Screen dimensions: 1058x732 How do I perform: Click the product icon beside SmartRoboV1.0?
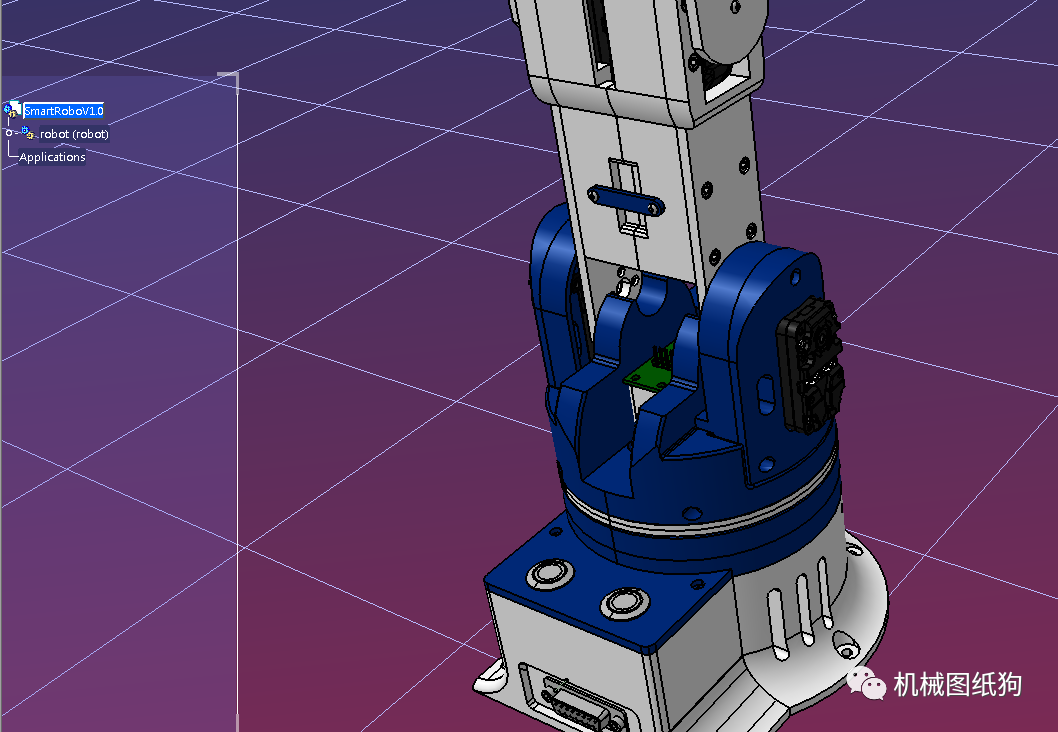[x=12, y=110]
